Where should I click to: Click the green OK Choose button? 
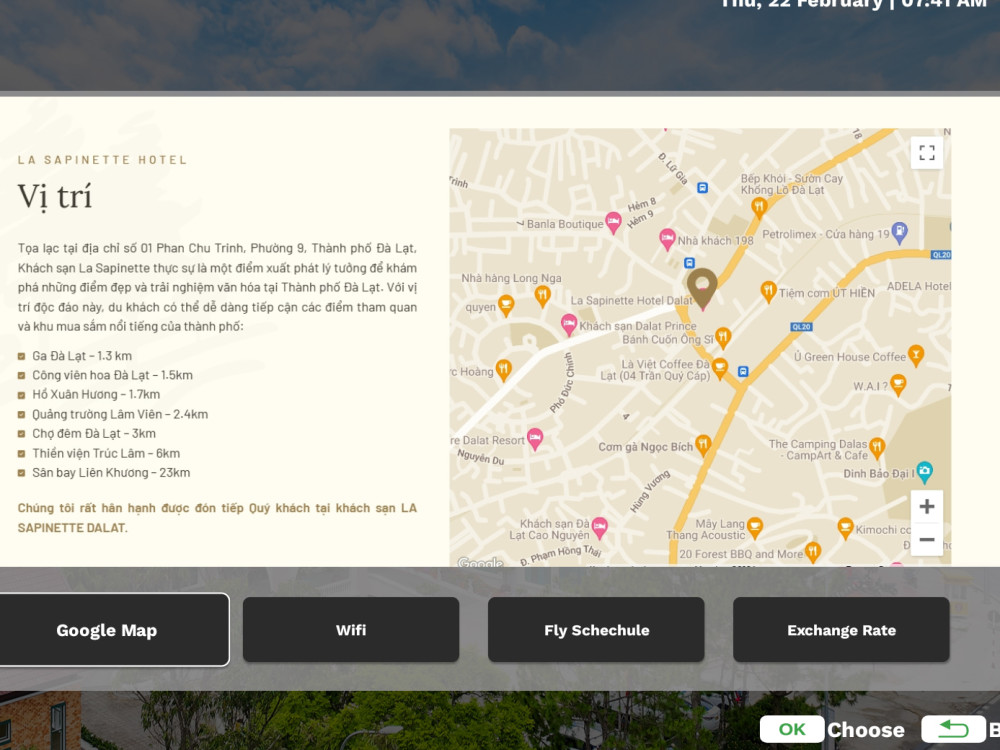click(791, 730)
